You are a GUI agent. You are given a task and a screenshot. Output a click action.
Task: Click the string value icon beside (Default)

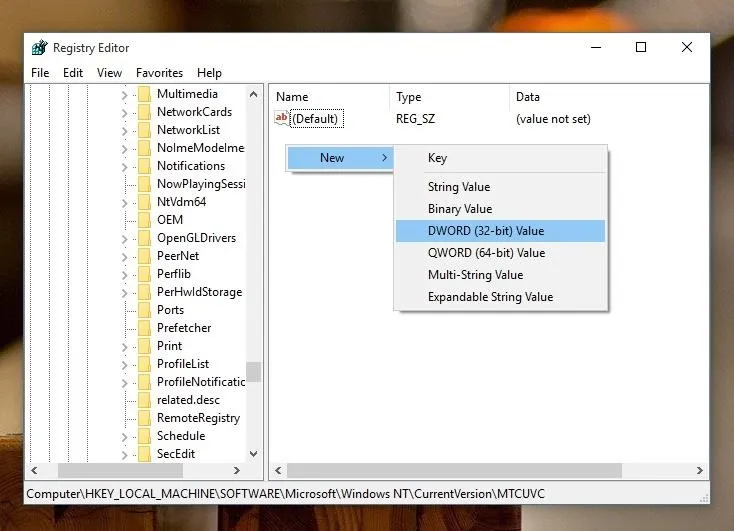point(281,118)
